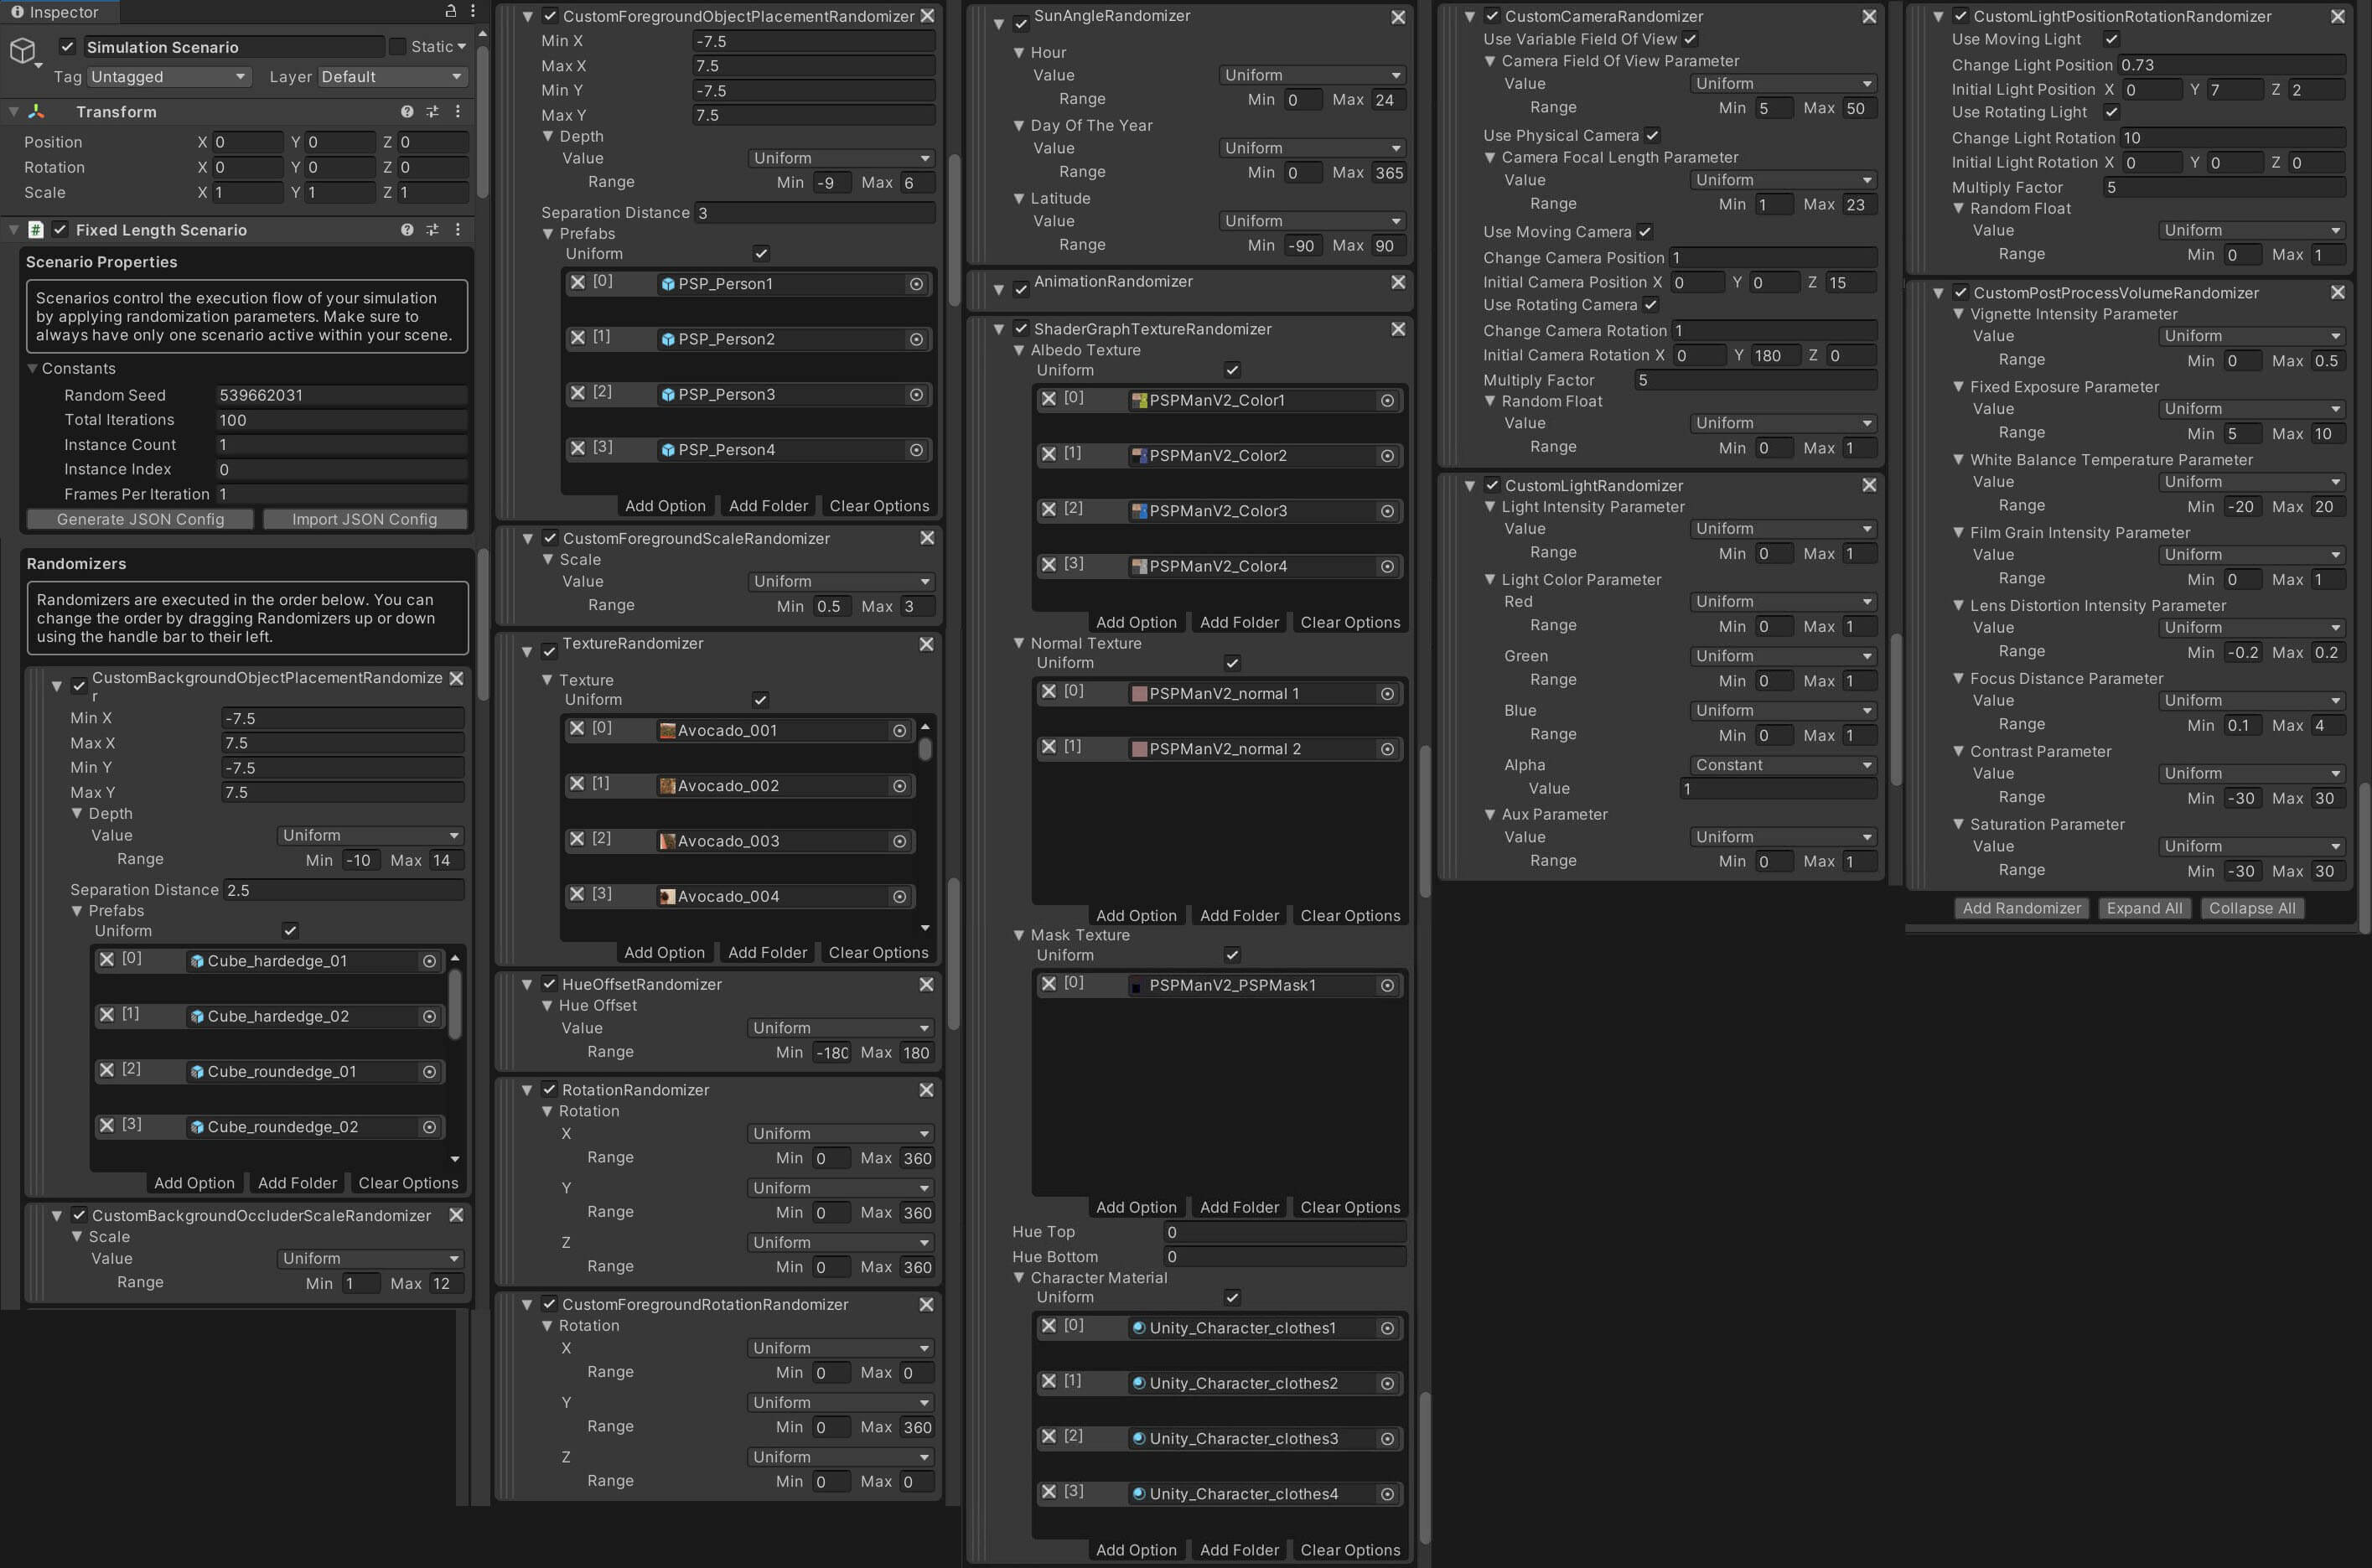Open object picker for PSP_Person1 prefab
This screenshot has height=1568, width=2372.
click(916, 284)
